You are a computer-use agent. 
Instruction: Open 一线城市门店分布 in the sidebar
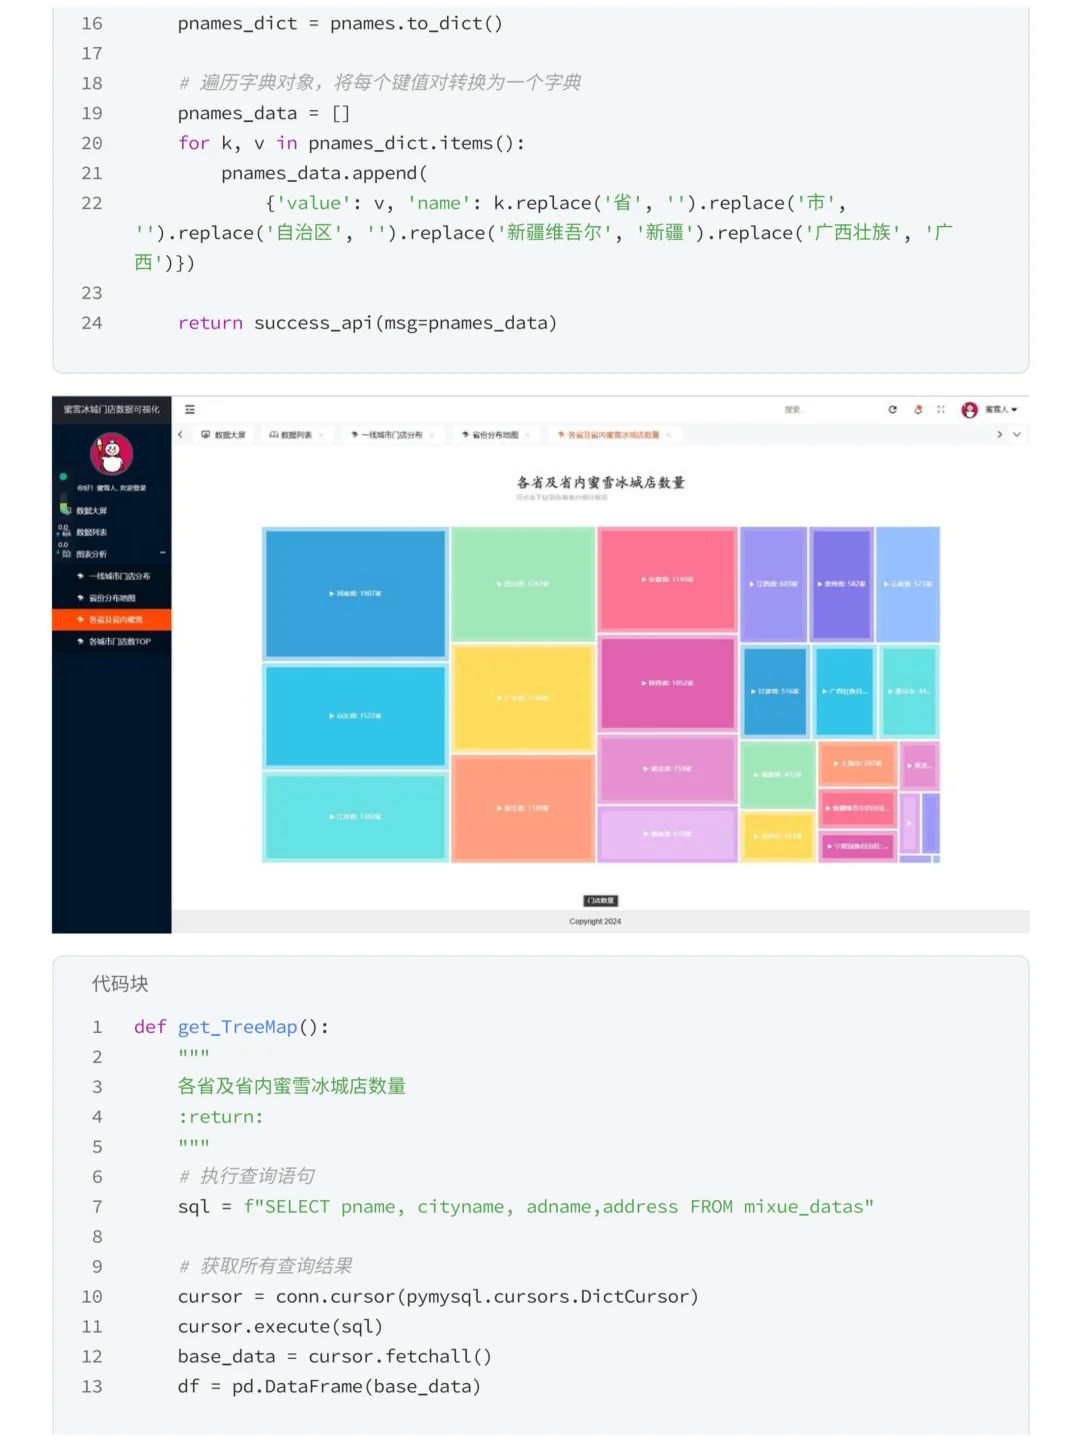coord(111,576)
